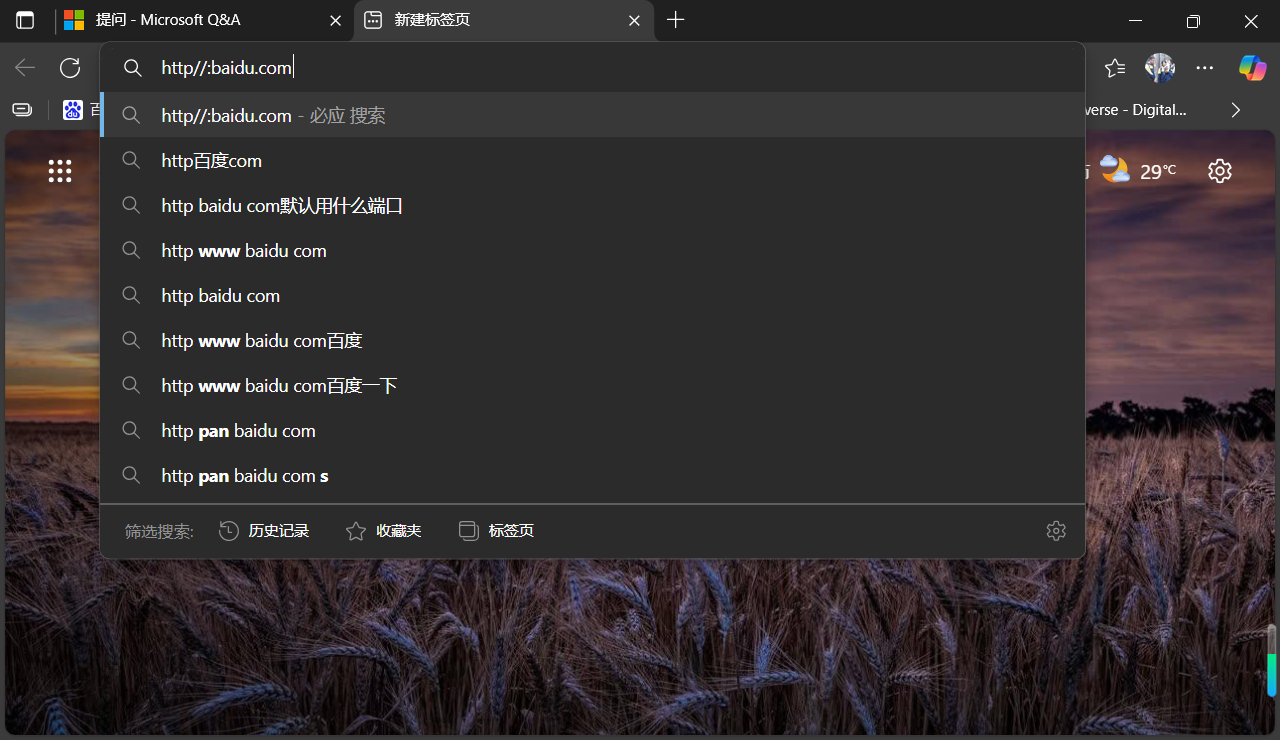The image size is (1280, 740).
Task: Choose suggestion http www baidu com百度
Action: point(593,341)
